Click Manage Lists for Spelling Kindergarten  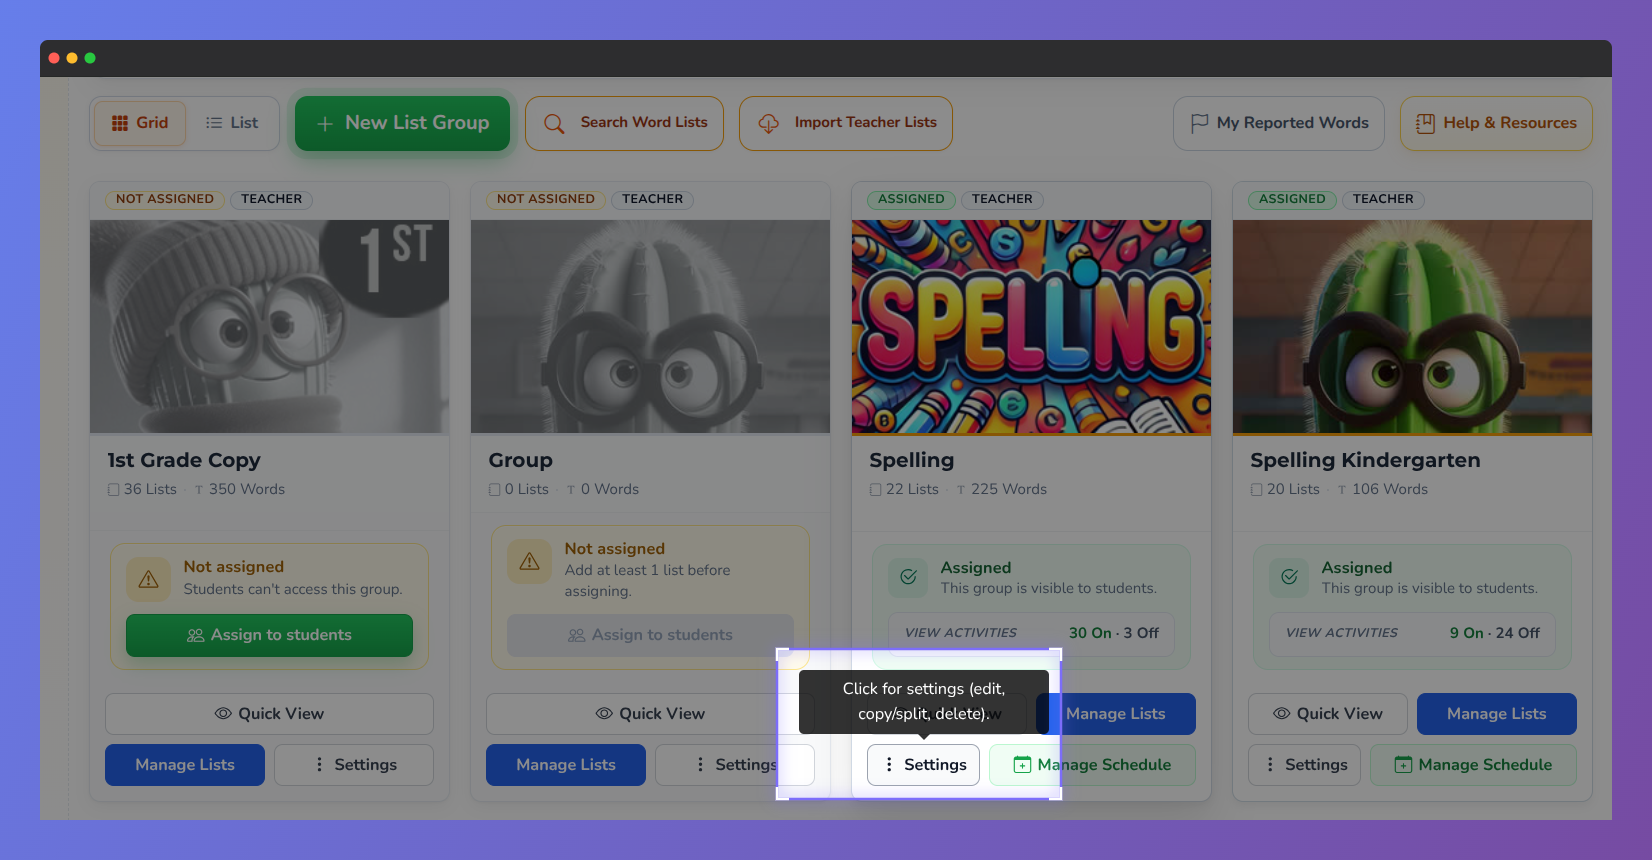pyautogui.click(x=1497, y=714)
